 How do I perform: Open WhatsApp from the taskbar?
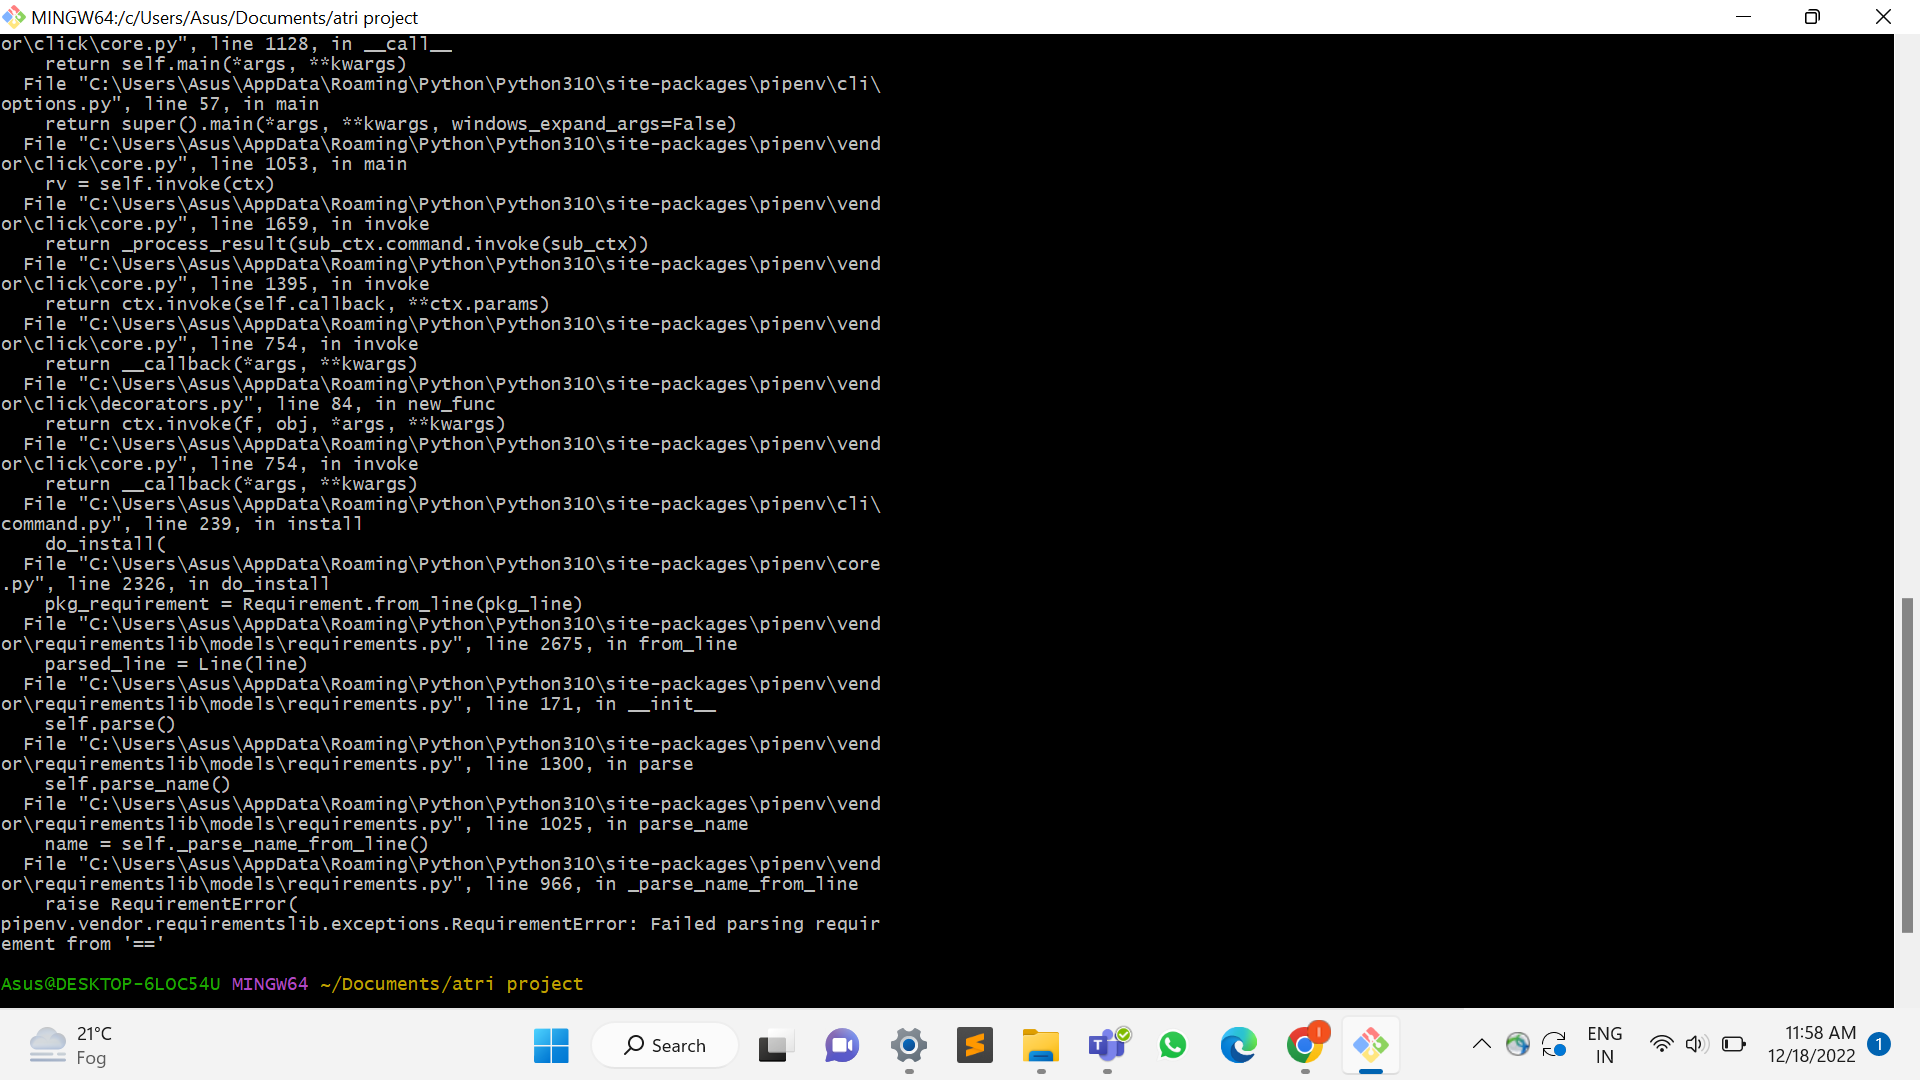pyautogui.click(x=1173, y=1045)
